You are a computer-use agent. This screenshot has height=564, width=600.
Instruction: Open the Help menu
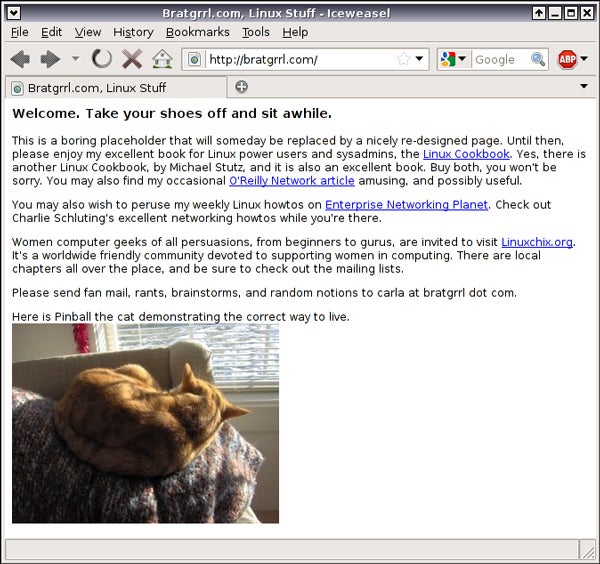pos(295,32)
